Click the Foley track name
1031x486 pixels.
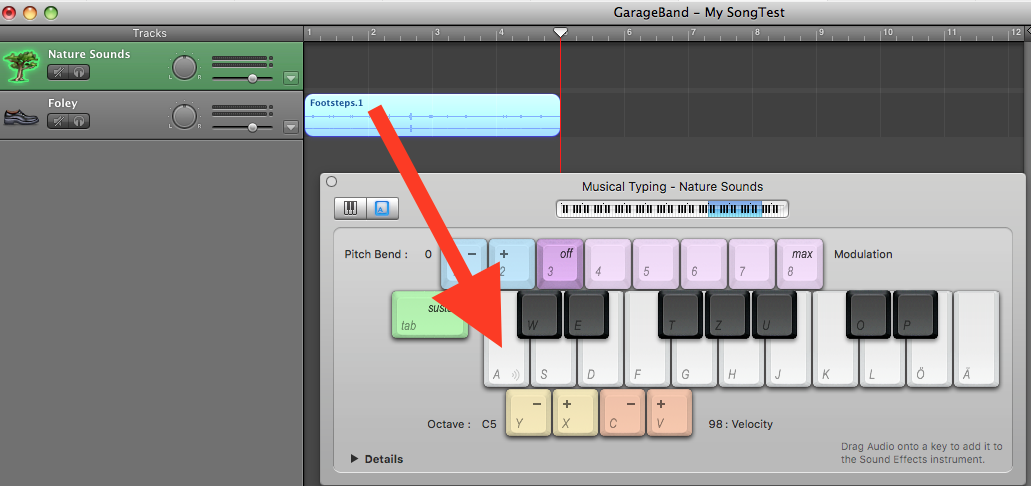click(62, 103)
